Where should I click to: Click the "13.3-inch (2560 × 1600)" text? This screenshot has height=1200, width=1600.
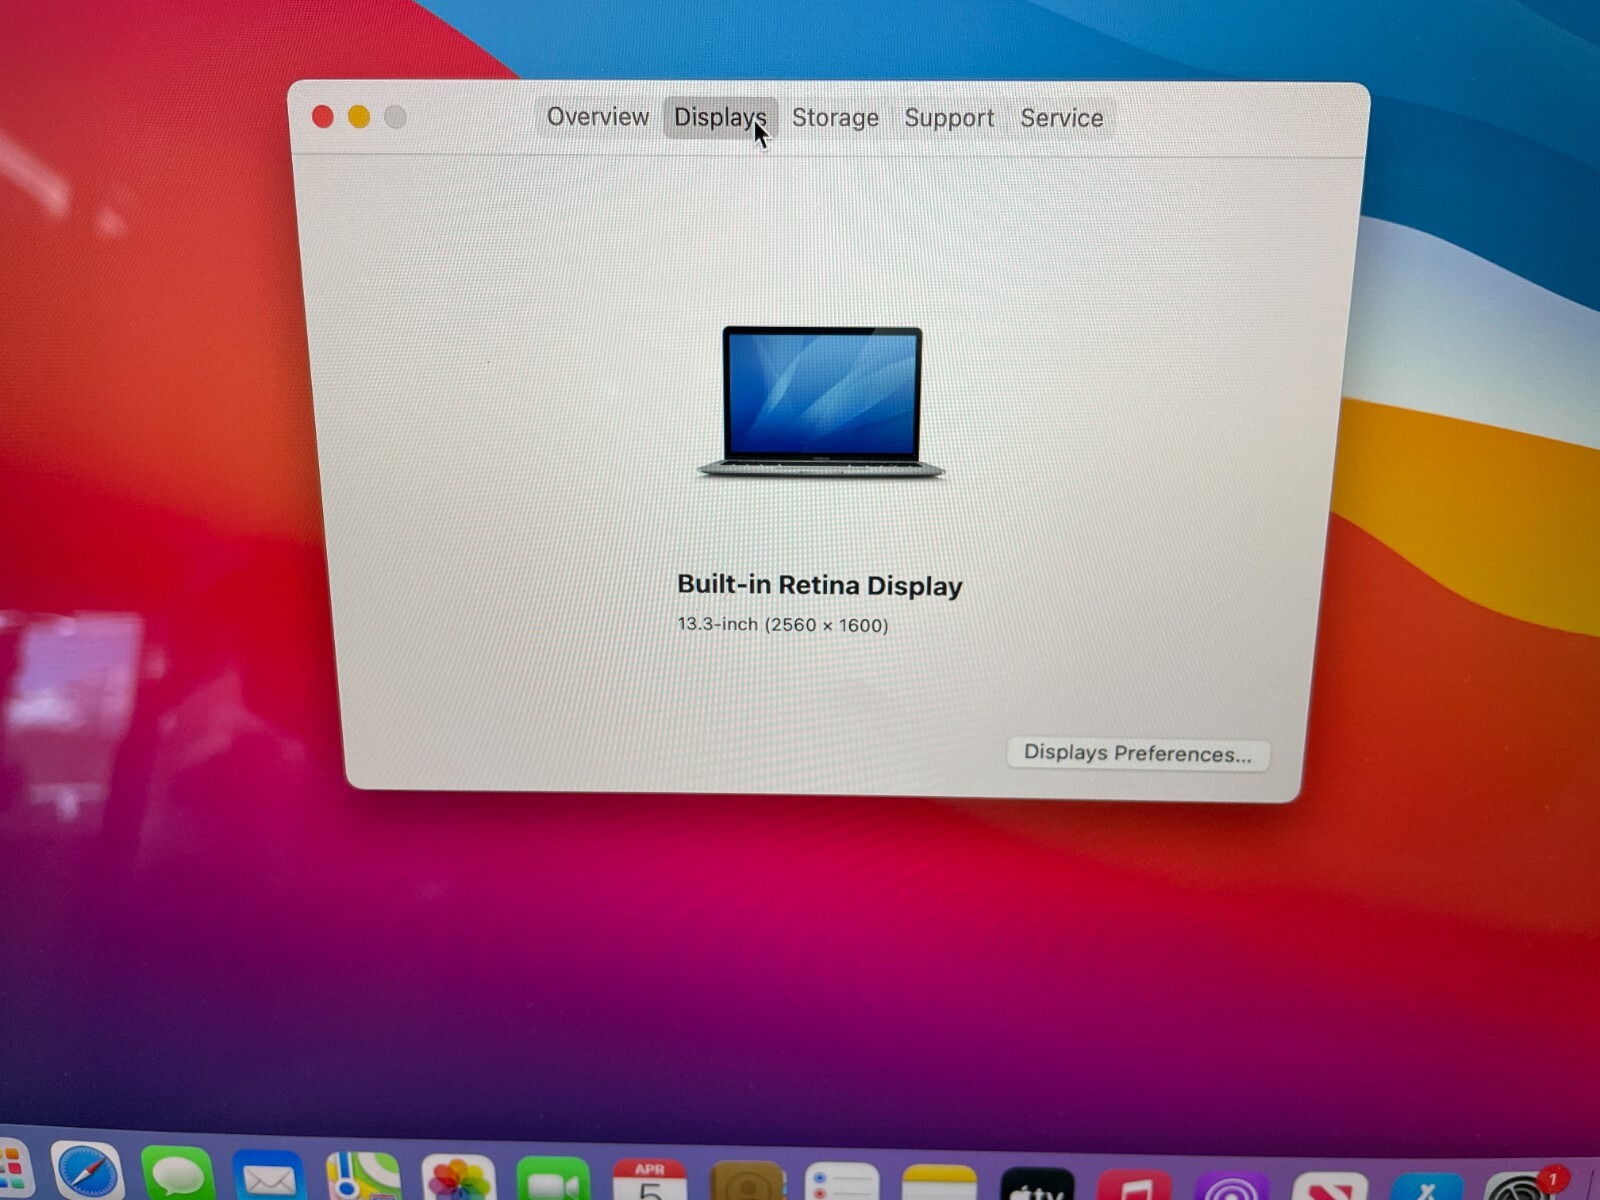click(x=783, y=625)
